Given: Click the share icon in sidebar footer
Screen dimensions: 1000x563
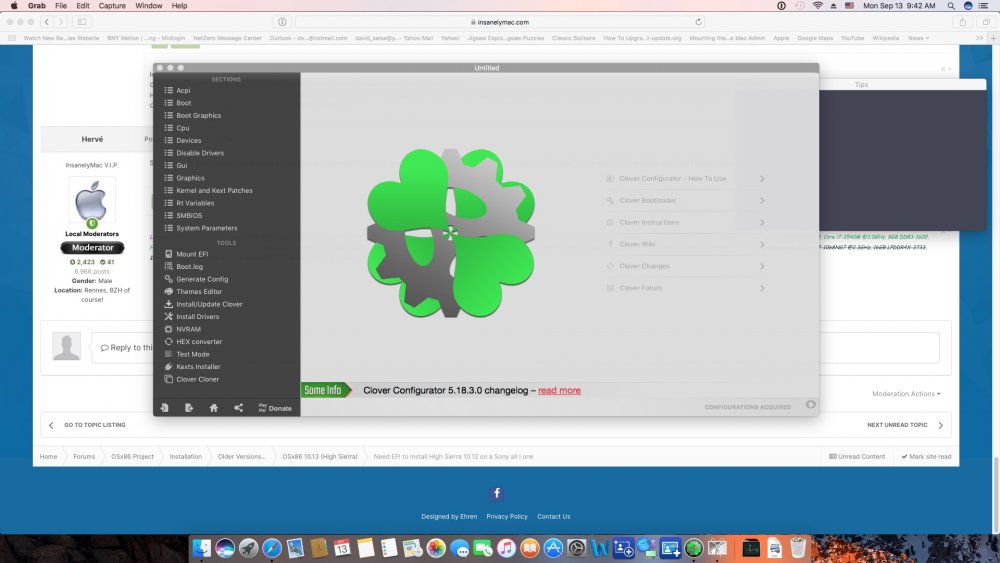Looking at the screenshot, I should (239, 408).
